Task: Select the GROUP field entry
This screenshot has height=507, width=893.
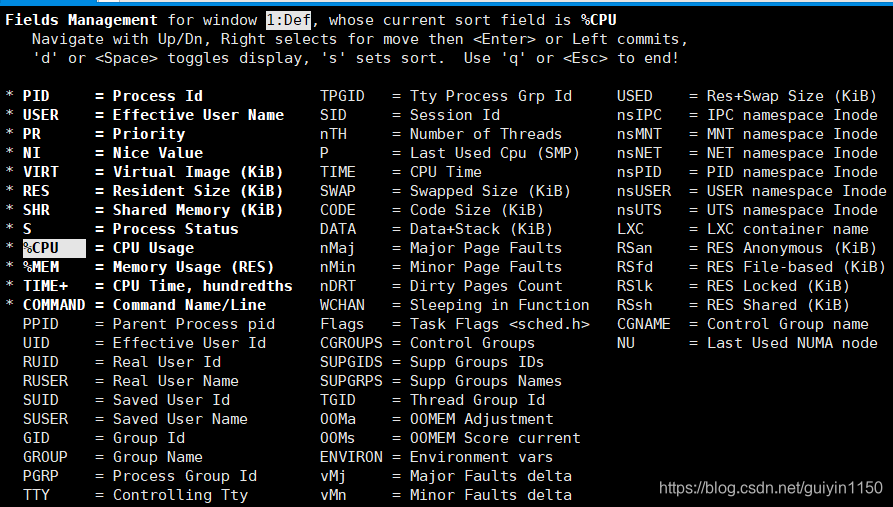Action: pyautogui.click(x=45, y=457)
